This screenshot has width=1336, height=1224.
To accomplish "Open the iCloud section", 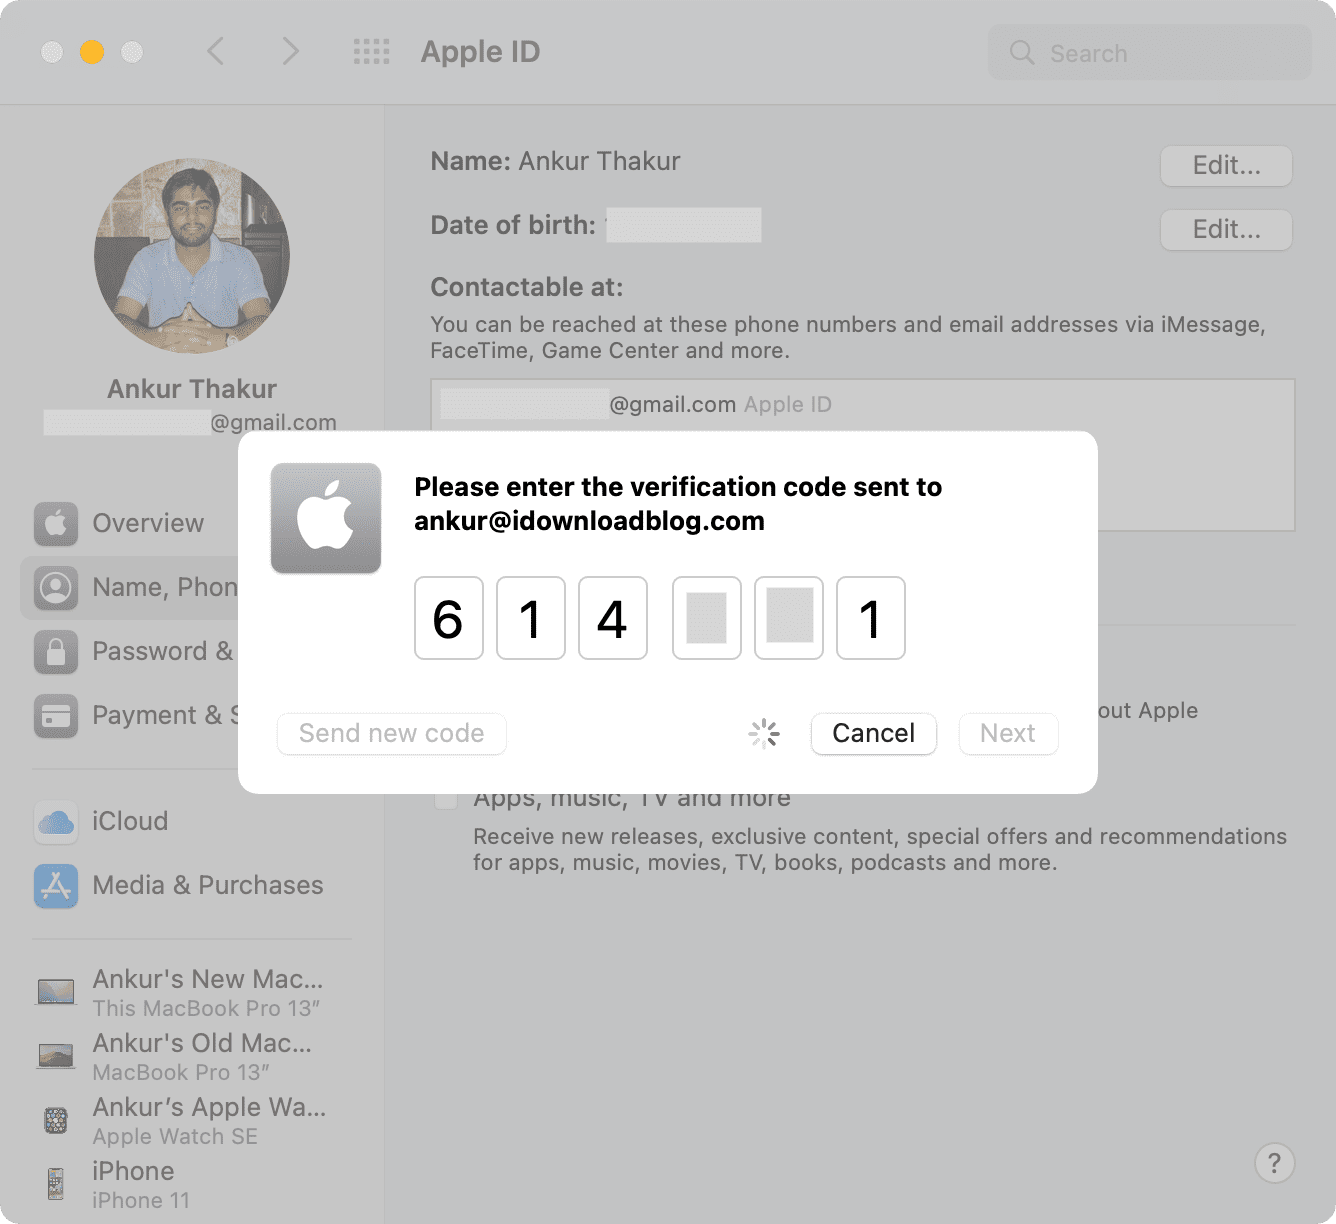I will point(130,822).
